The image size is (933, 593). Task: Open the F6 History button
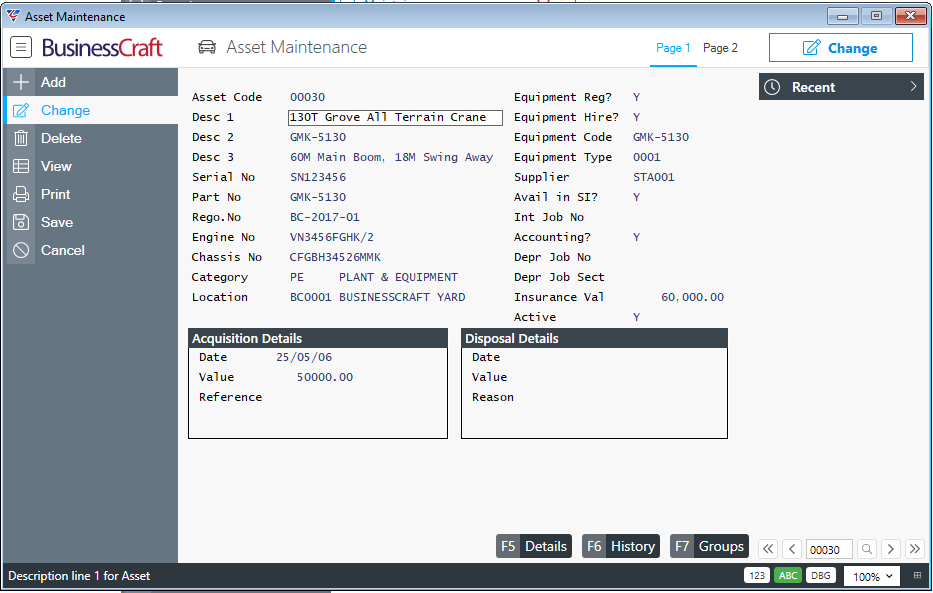[621, 546]
